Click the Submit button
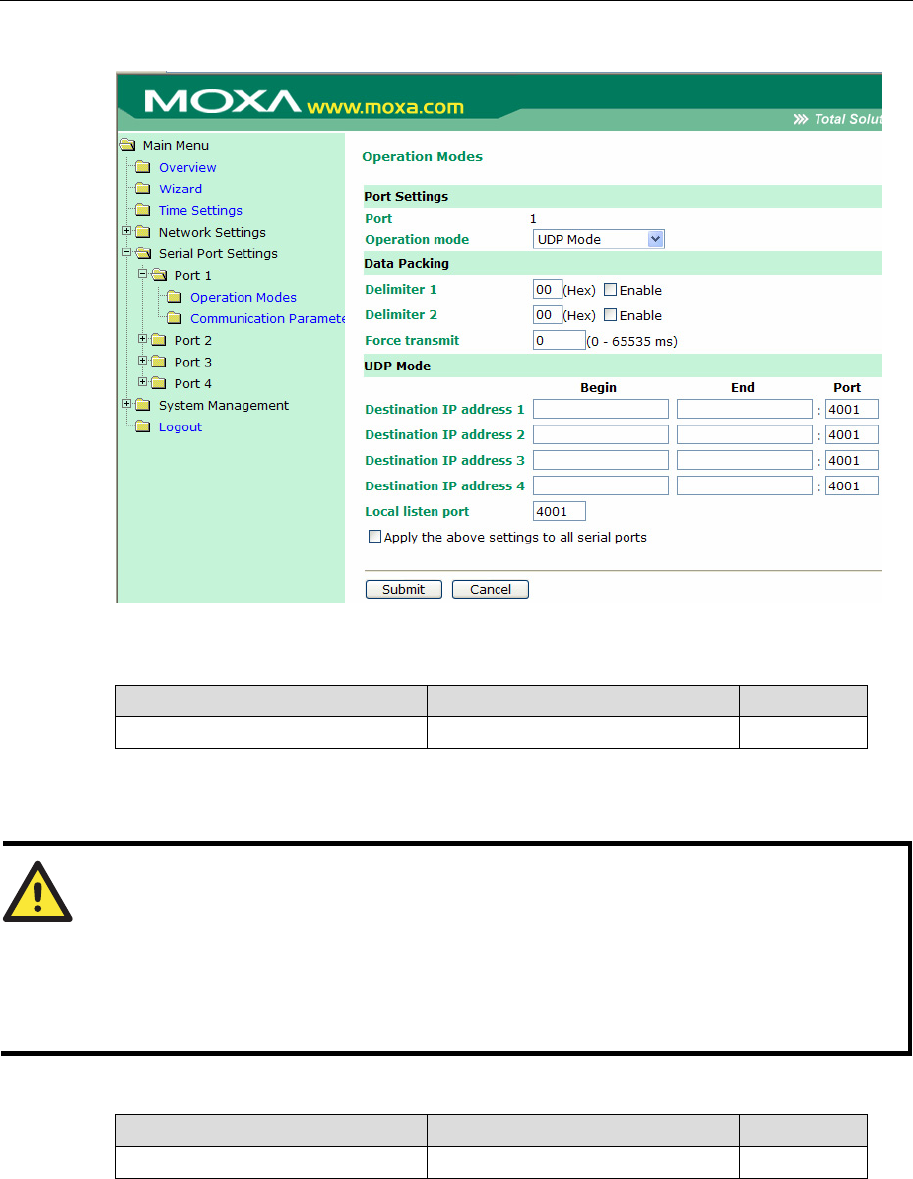Image resolution: width=913 pixels, height=1179 pixels. (403, 590)
